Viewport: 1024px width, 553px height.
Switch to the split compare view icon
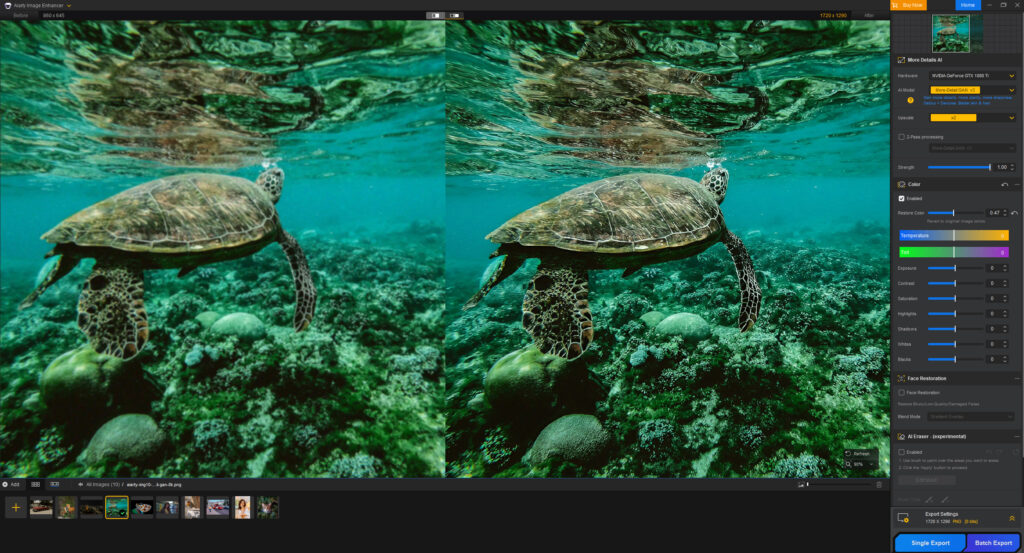[x=436, y=15]
